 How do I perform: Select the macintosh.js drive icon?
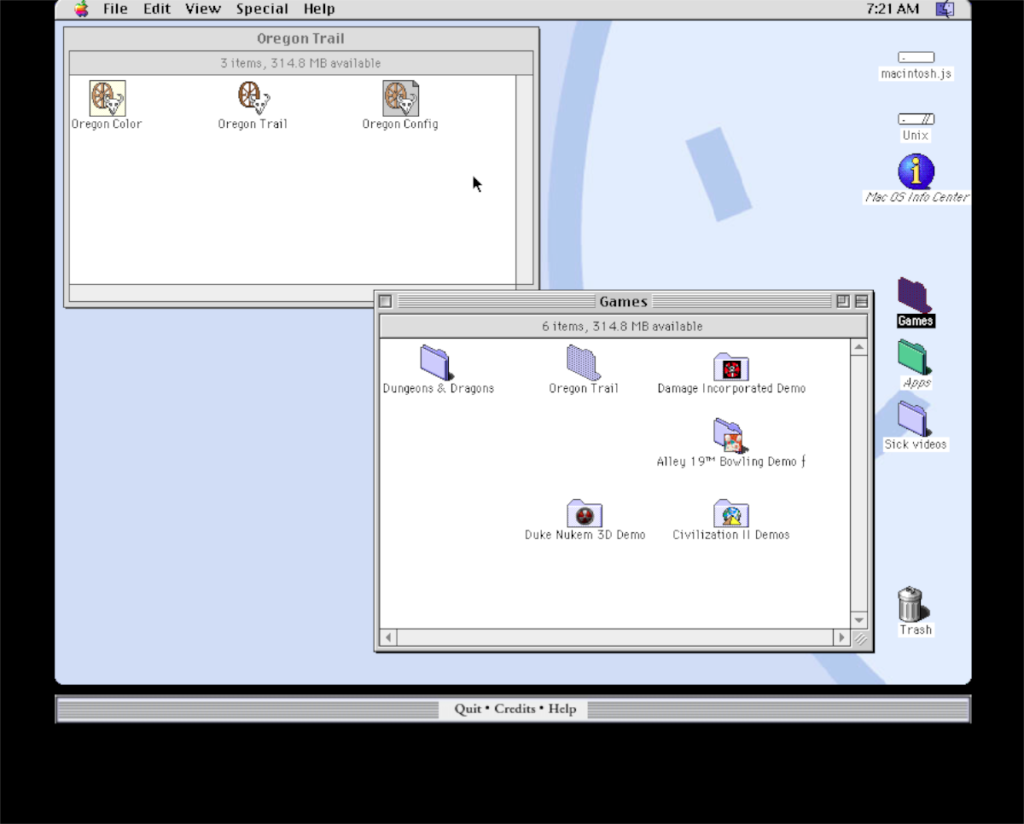[x=914, y=57]
